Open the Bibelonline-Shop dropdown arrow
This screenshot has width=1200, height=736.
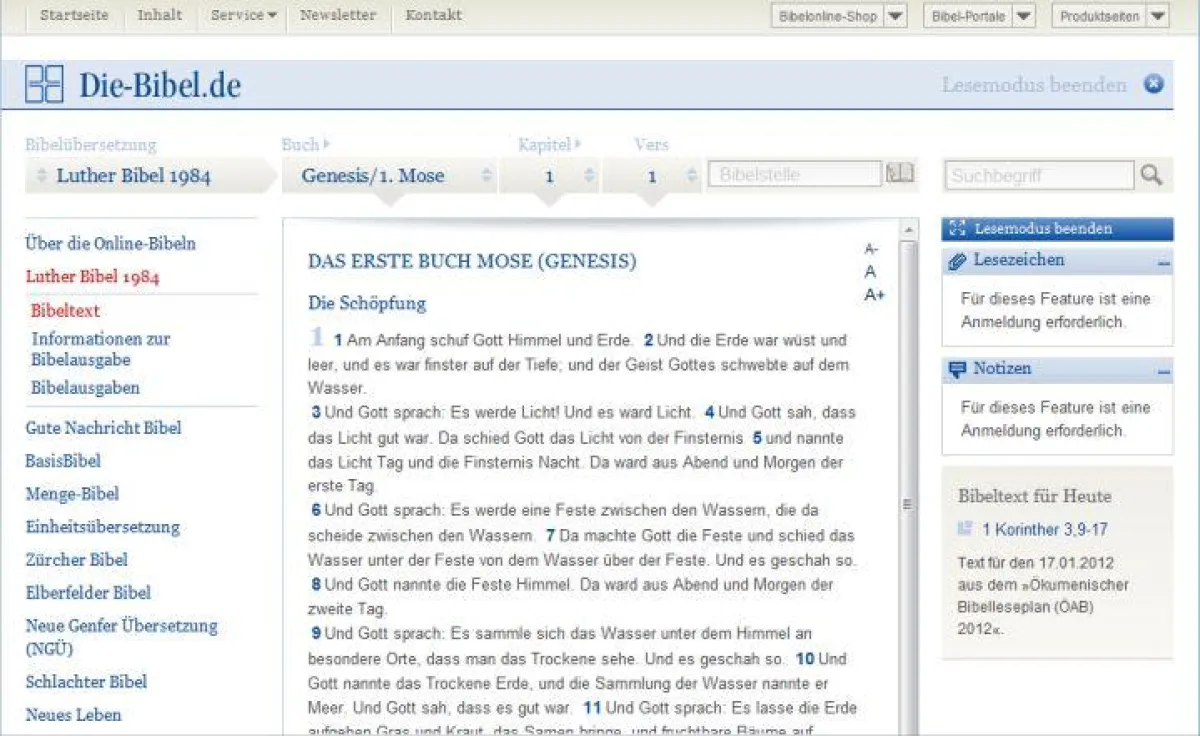pos(896,16)
